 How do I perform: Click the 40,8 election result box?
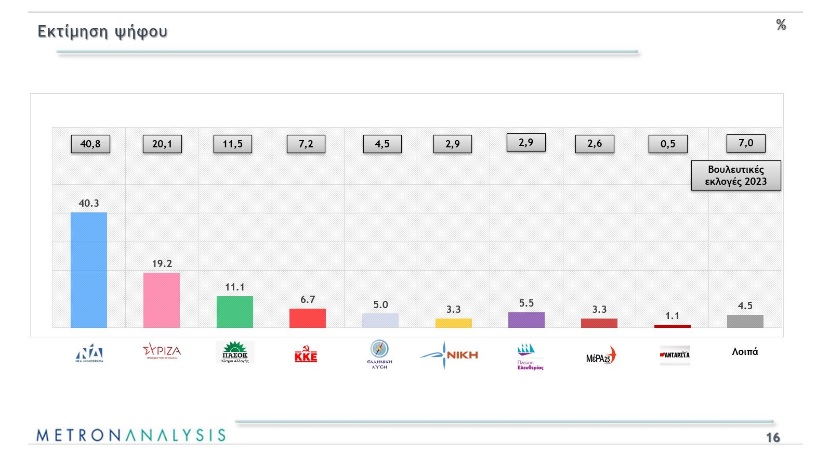(x=88, y=144)
